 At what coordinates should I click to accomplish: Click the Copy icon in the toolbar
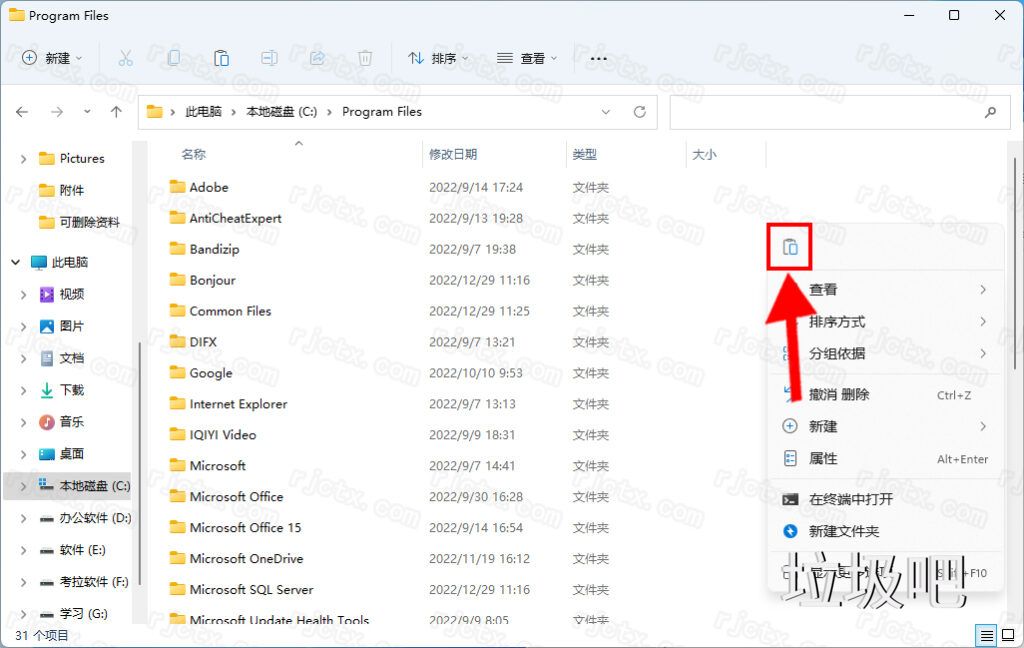point(174,58)
